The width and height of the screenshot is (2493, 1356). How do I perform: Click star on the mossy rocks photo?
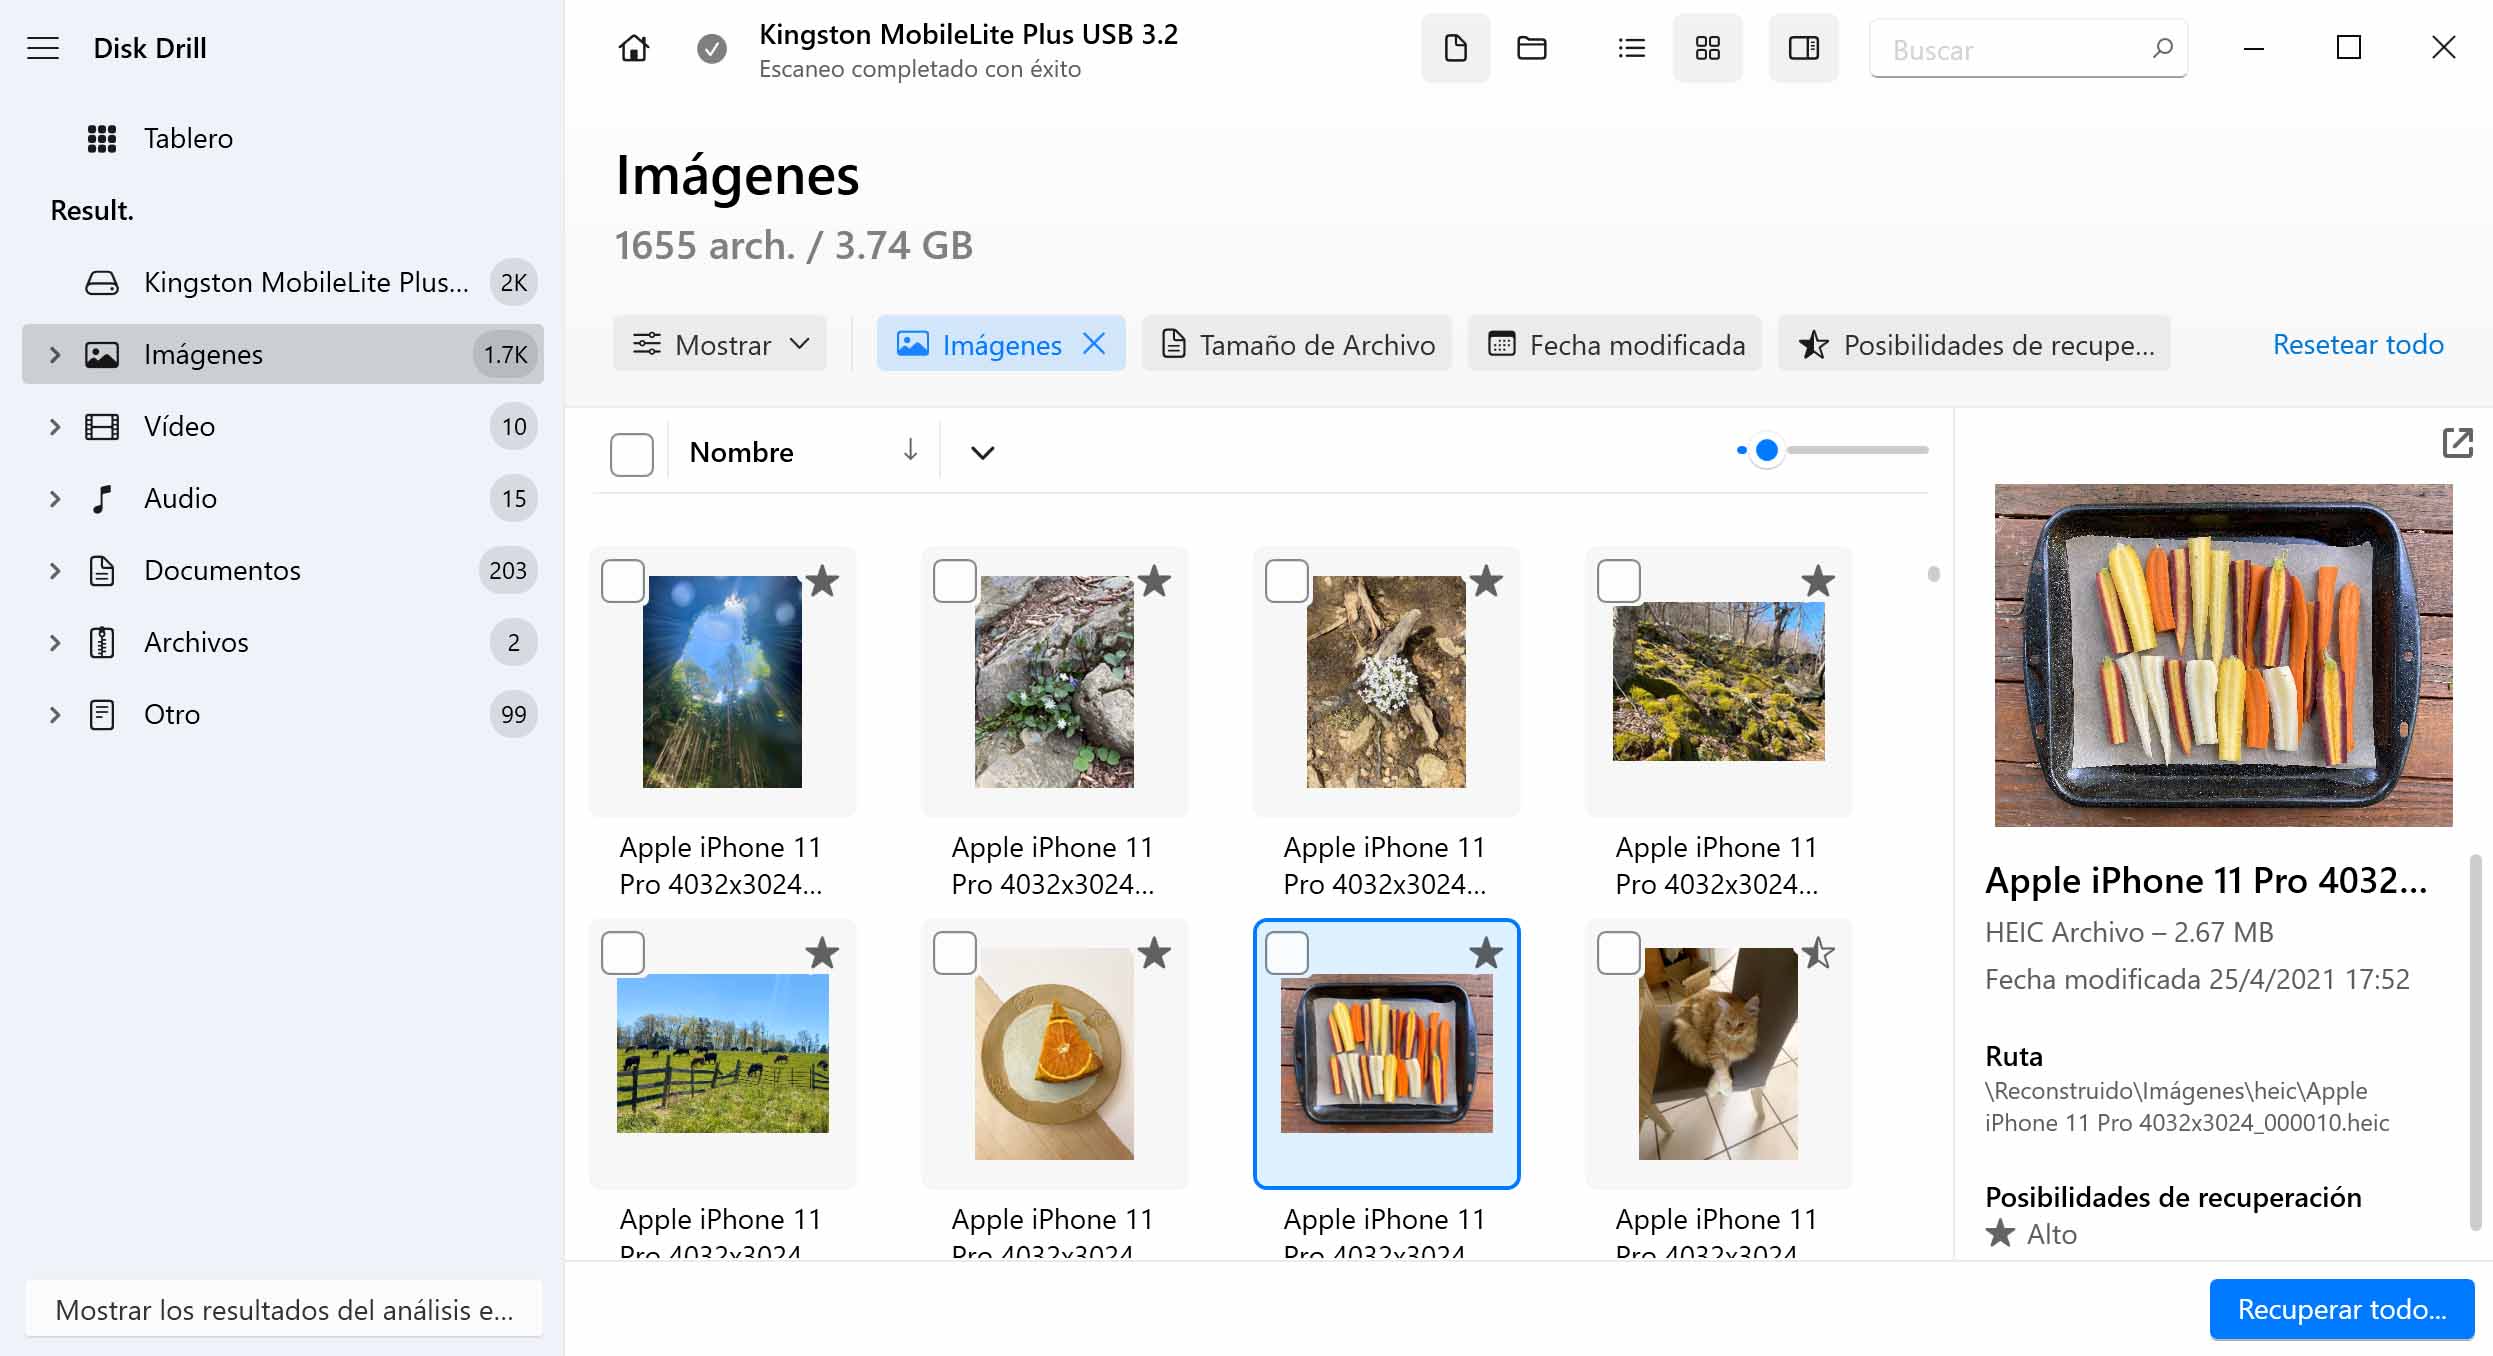(x=1818, y=581)
